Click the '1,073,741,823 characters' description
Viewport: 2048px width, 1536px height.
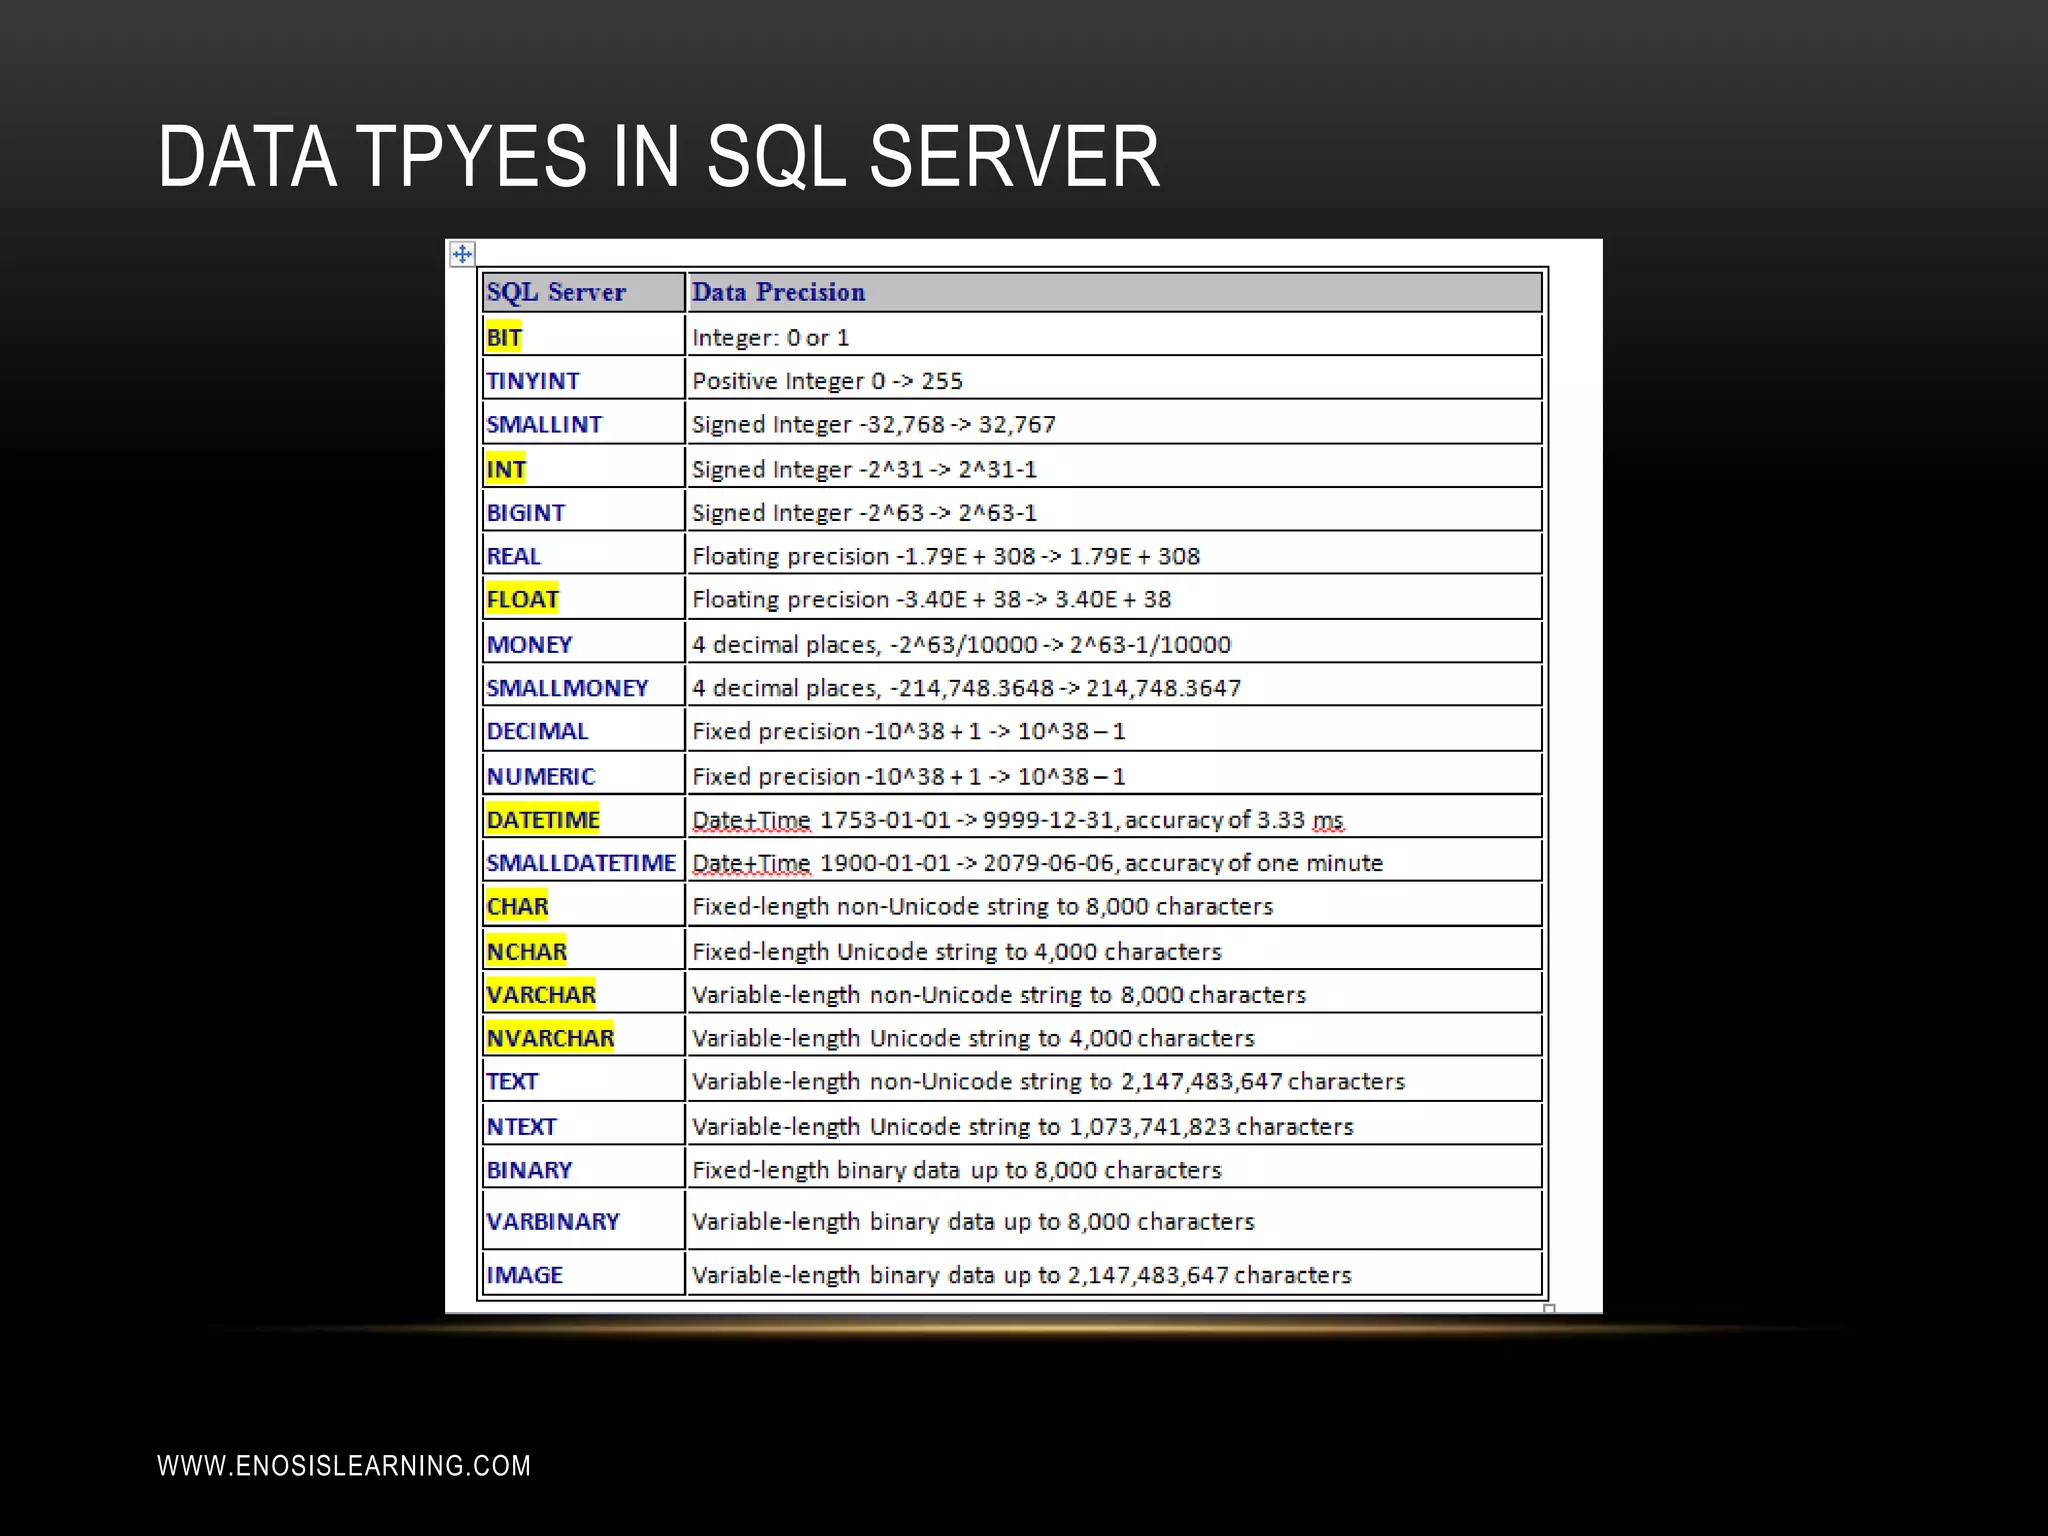1115,1126
